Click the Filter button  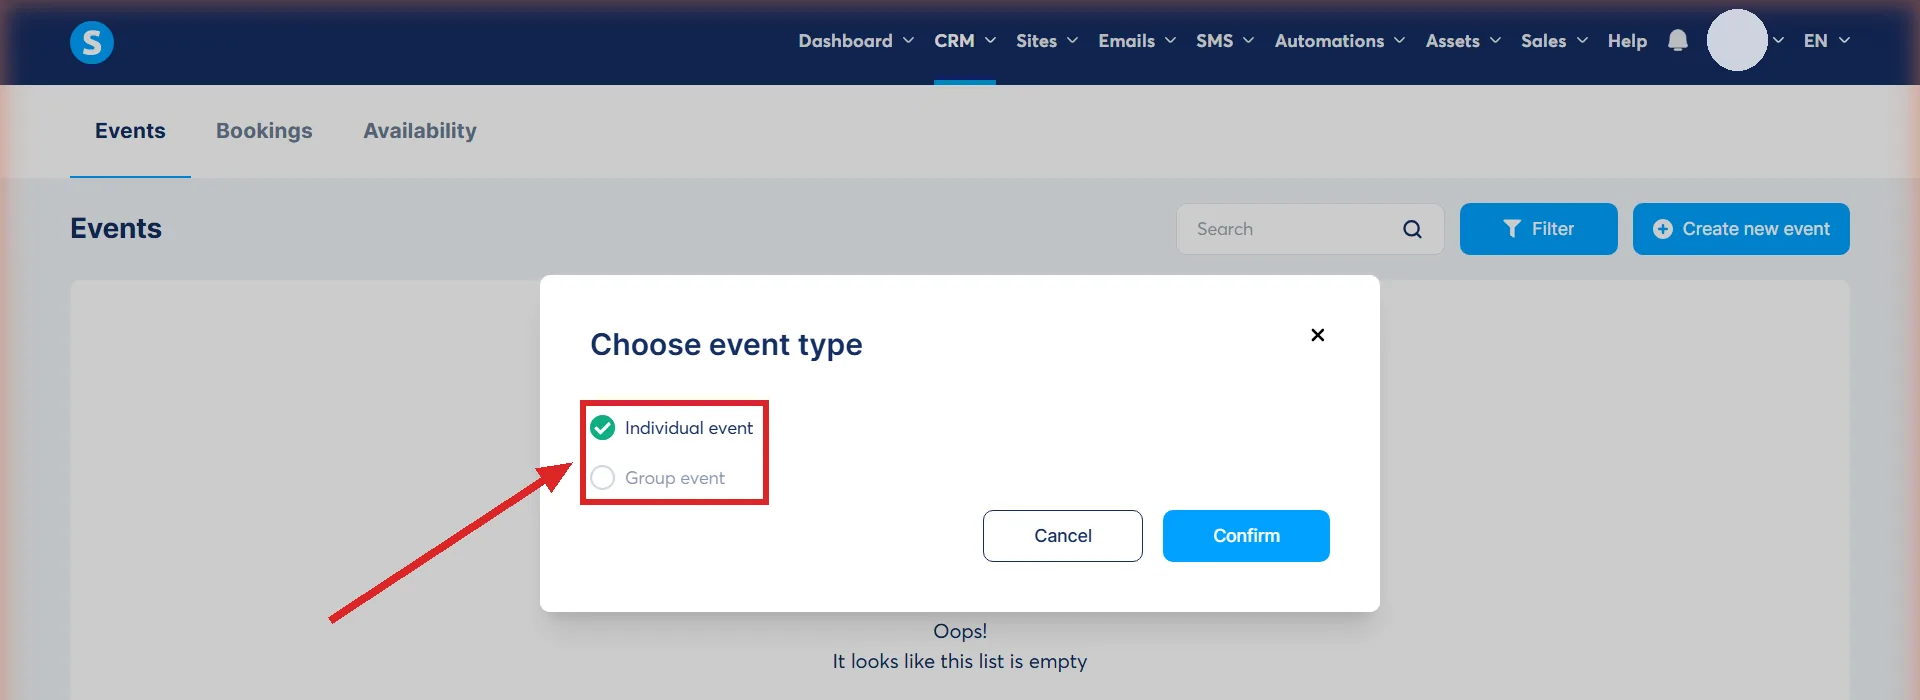(1539, 229)
